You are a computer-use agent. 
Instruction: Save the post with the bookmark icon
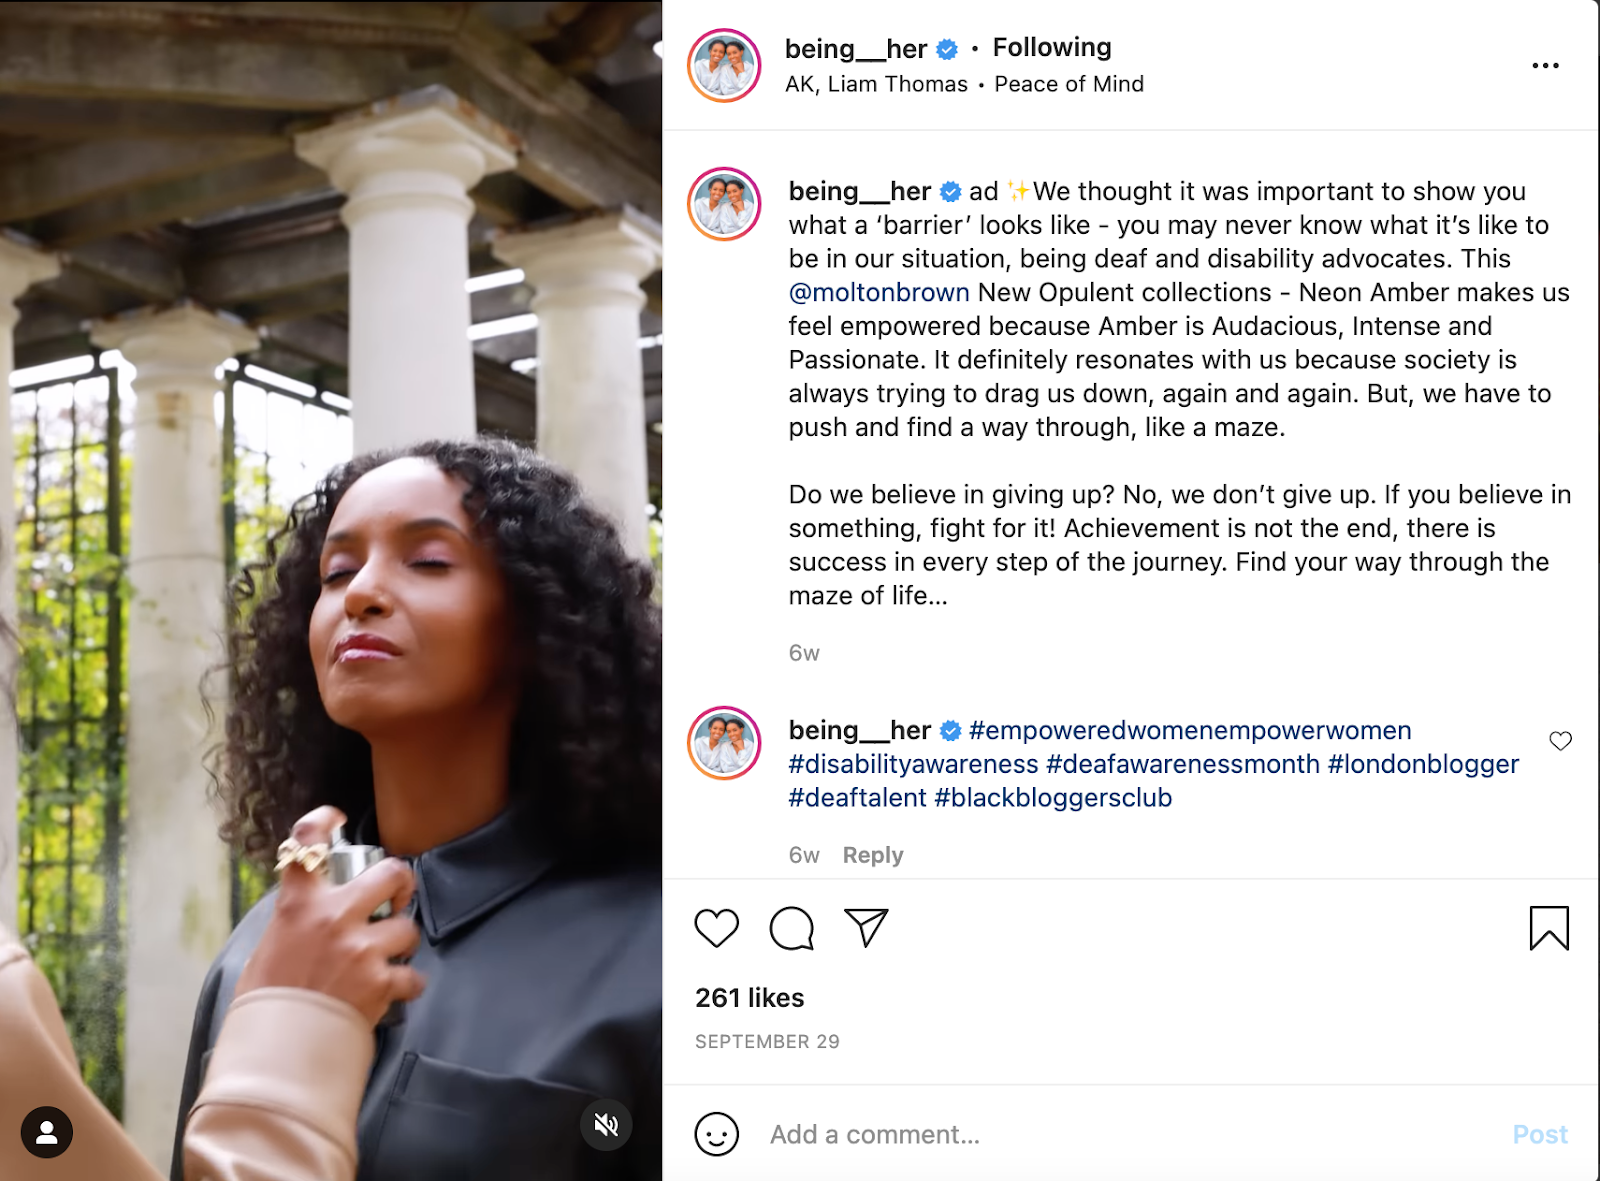1548,928
